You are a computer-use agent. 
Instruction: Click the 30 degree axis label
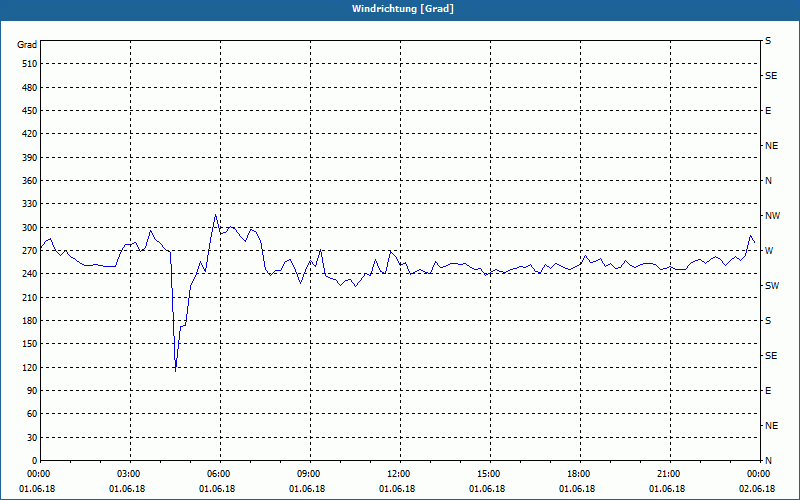(32, 438)
